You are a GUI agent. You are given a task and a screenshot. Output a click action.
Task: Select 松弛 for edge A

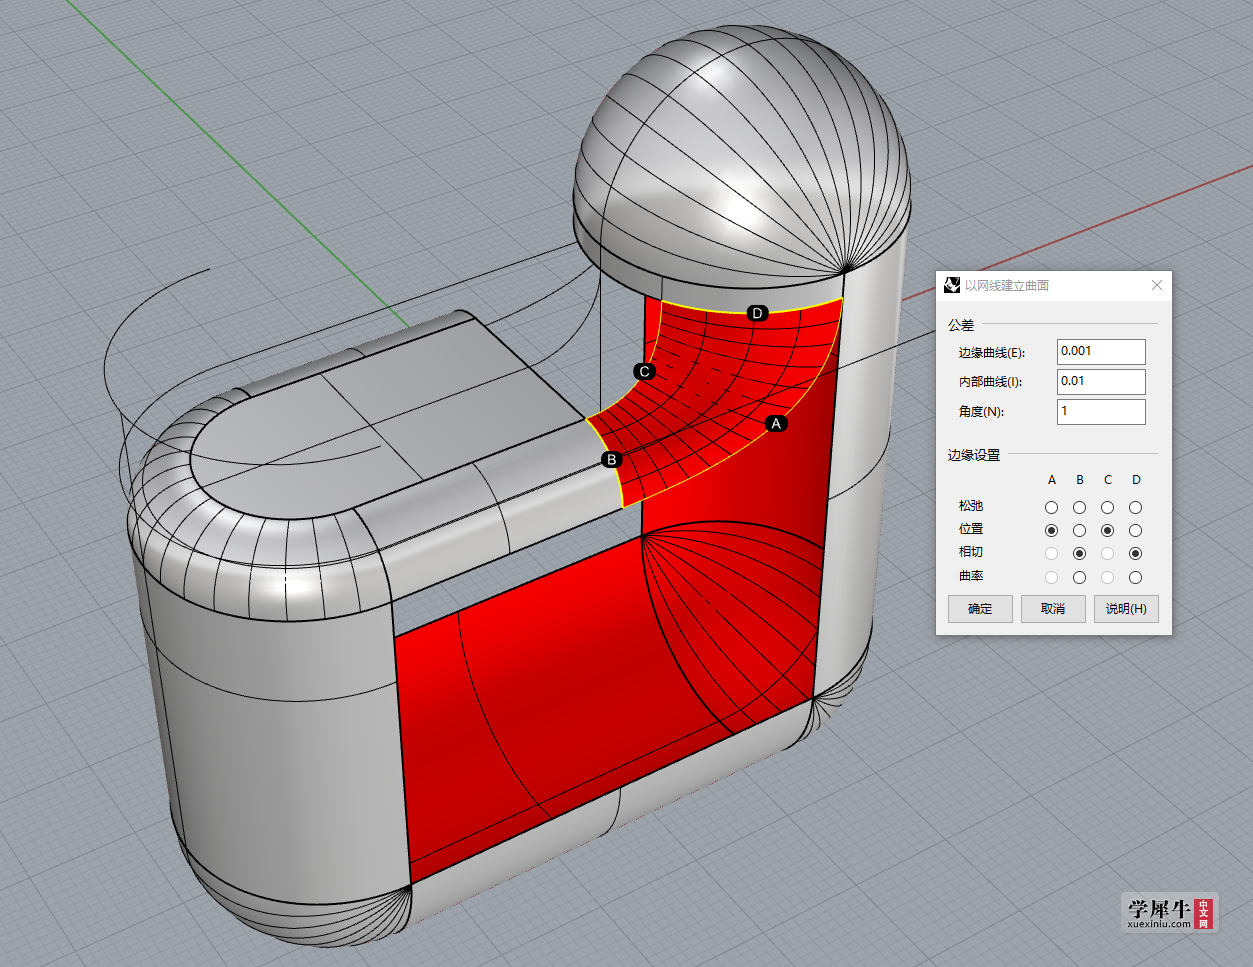(x=1051, y=507)
